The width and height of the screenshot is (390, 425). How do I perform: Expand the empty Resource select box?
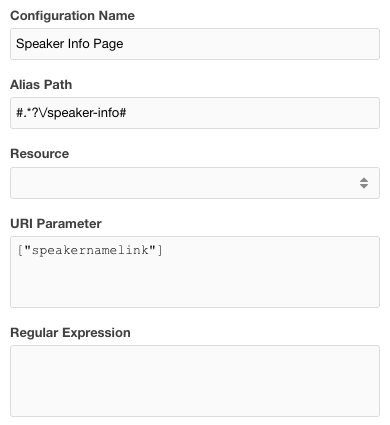(195, 183)
